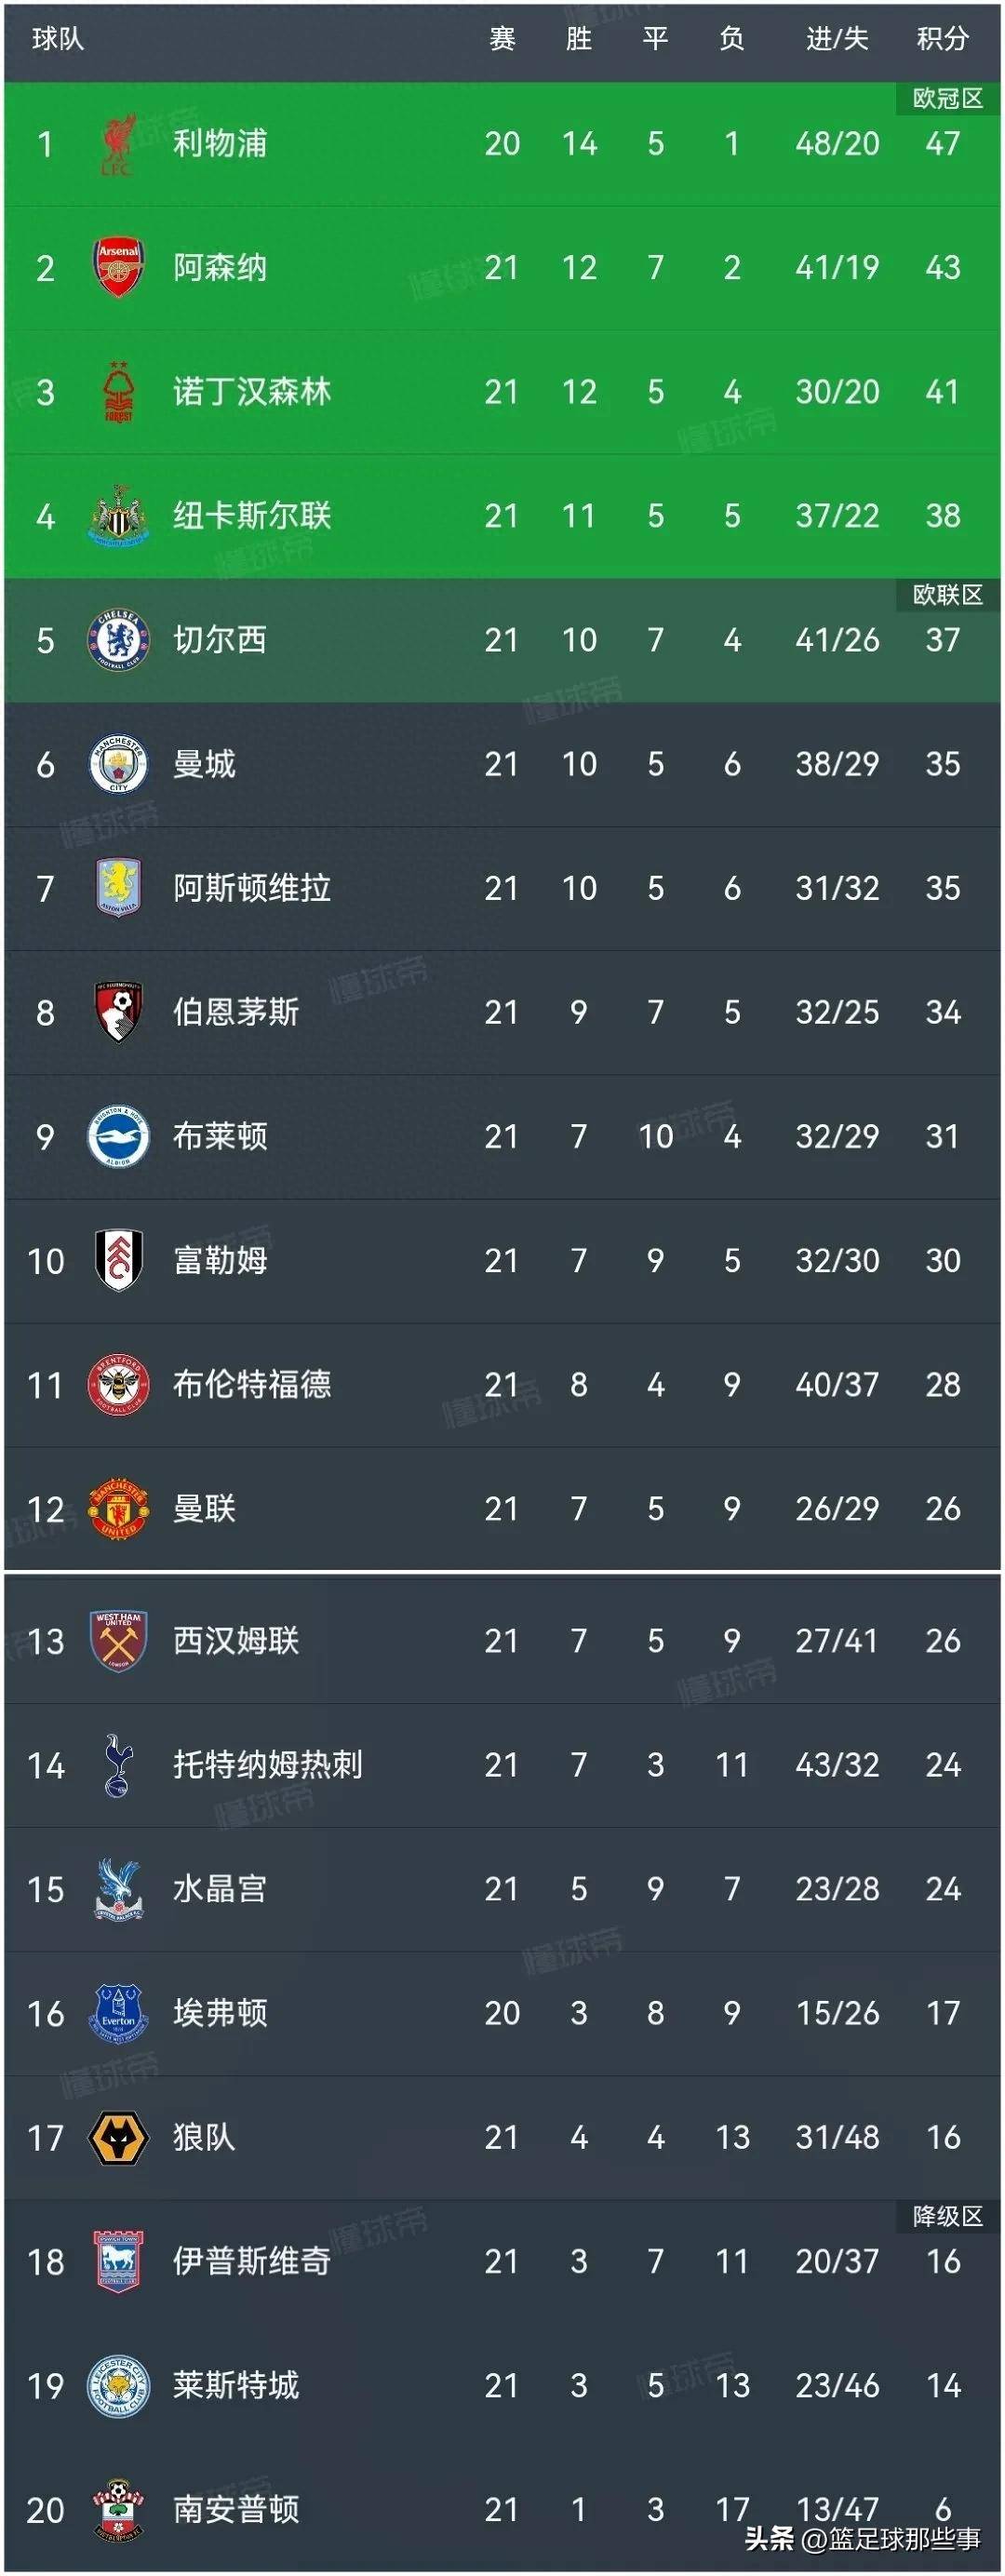Click the Arsenal club badge
Image resolution: width=1005 pixels, height=2576 pixels.
point(118,268)
